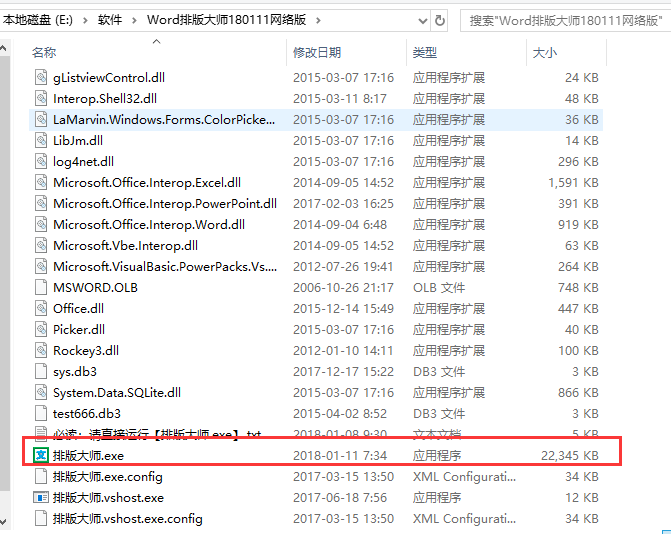Select file name Rockey3.dll
Viewport: 671px width, 534px height.
pyautogui.click(x=86, y=350)
